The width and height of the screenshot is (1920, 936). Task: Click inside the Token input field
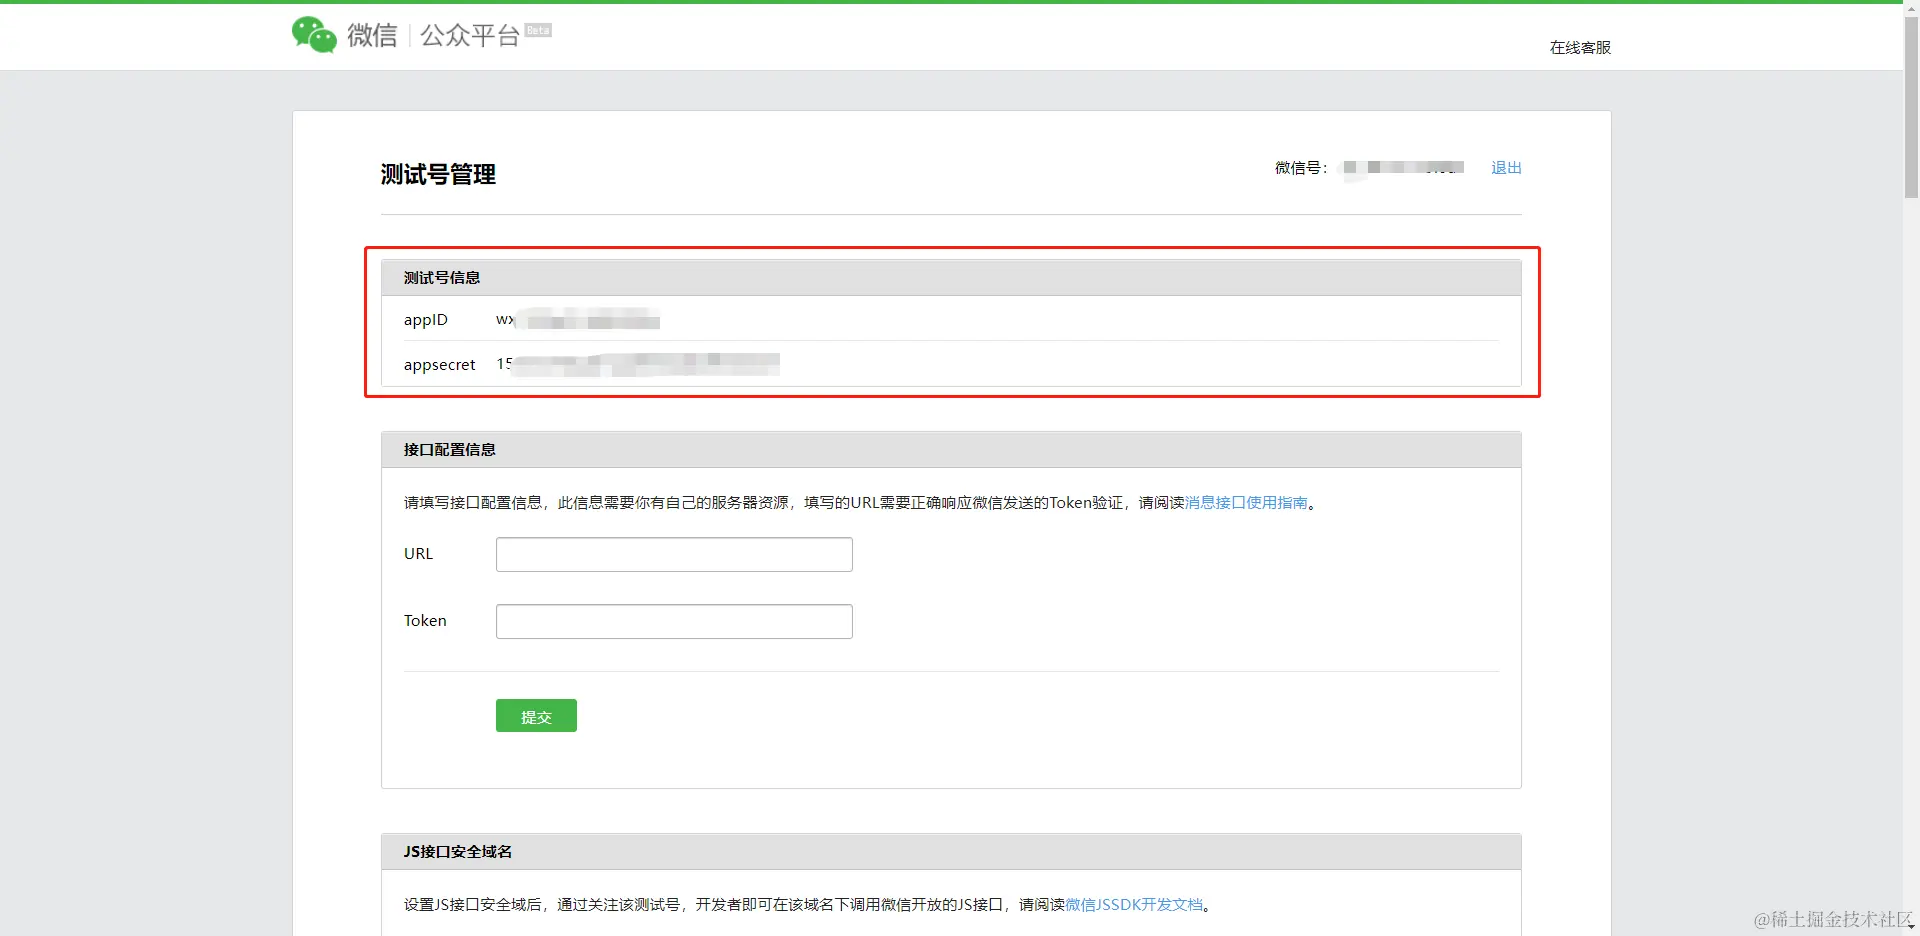[673, 621]
